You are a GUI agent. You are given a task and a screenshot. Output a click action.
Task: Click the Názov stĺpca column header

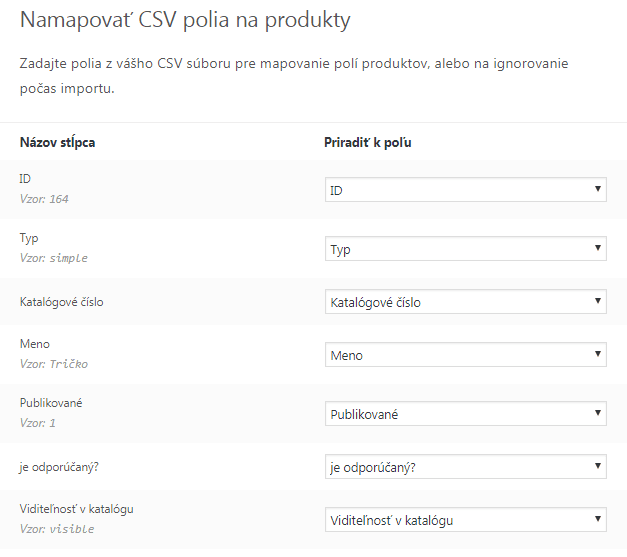click(x=58, y=142)
